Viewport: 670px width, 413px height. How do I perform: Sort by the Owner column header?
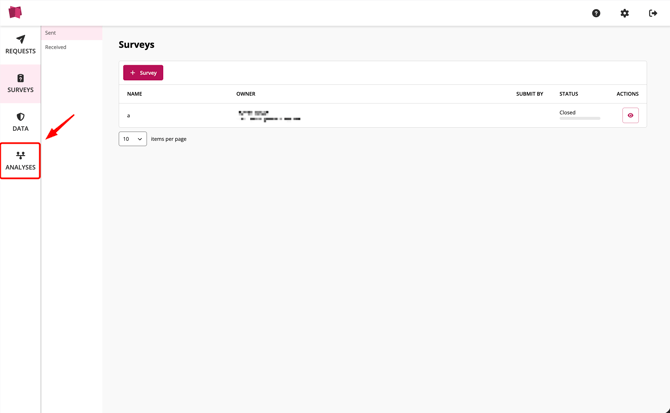[x=246, y=94]
